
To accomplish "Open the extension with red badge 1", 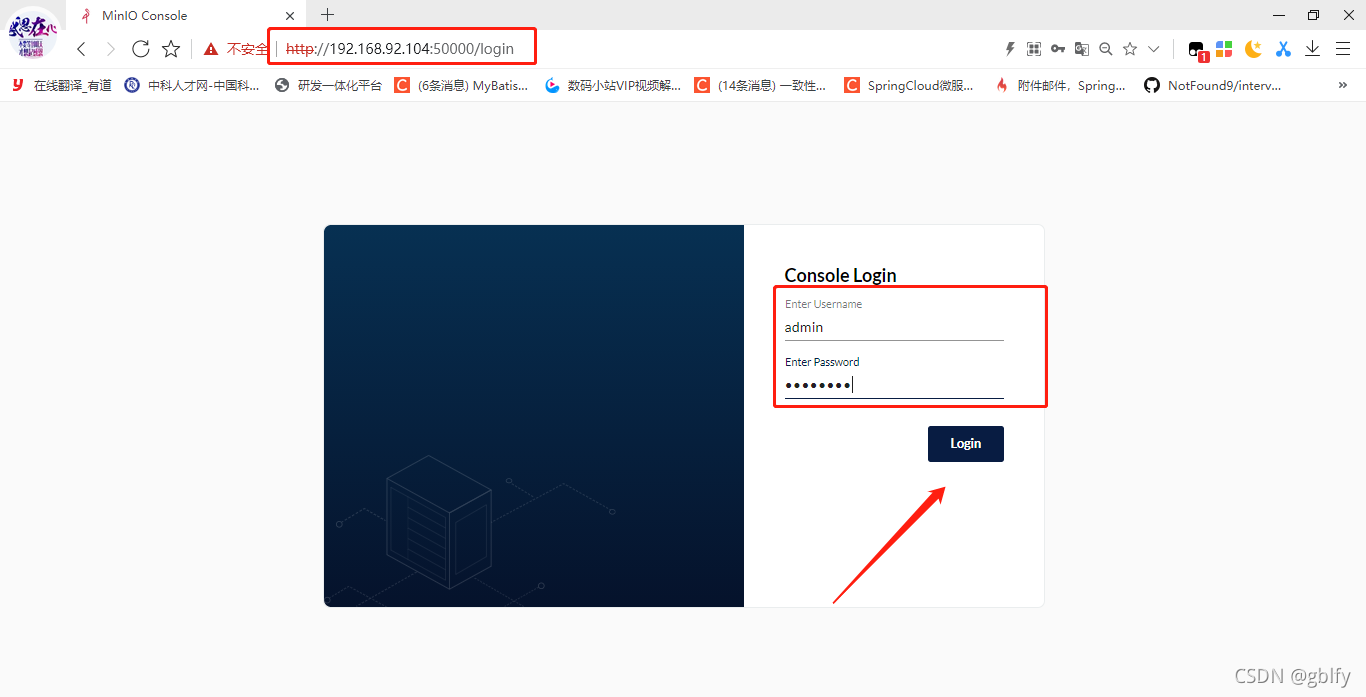I will coord(1197,50).
